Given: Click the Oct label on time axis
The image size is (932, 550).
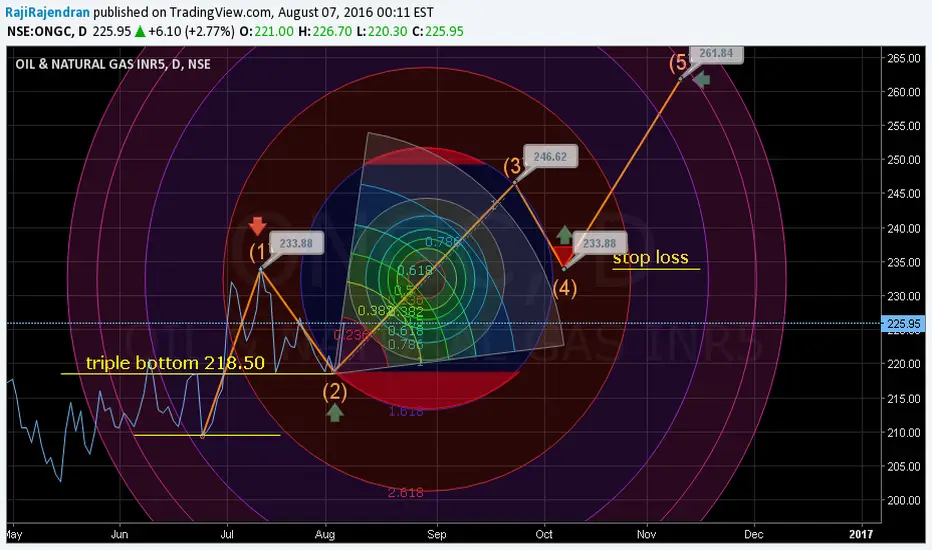Looking at the screenshot, I should click(x=544, y=534).
